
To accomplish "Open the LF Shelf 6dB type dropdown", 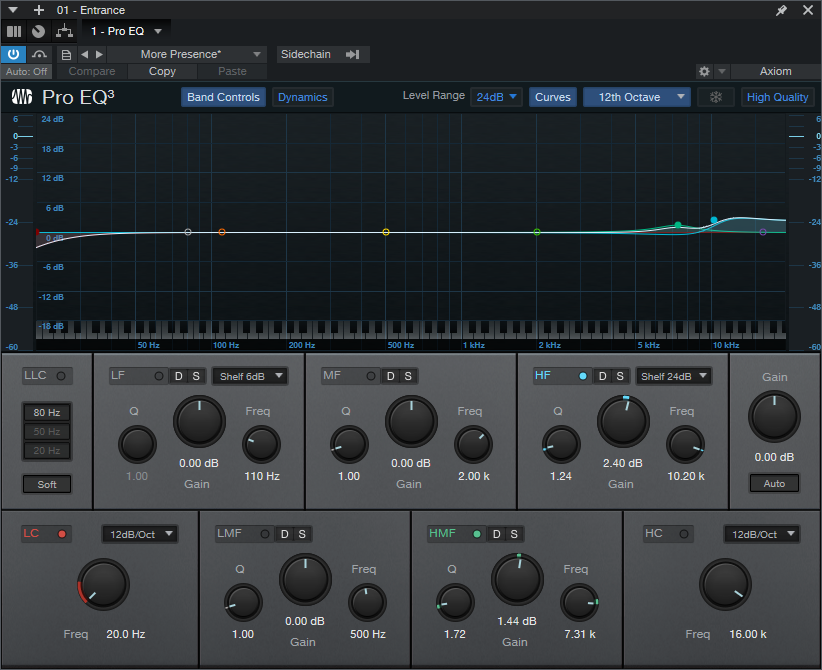I will [x=250, y=376].
